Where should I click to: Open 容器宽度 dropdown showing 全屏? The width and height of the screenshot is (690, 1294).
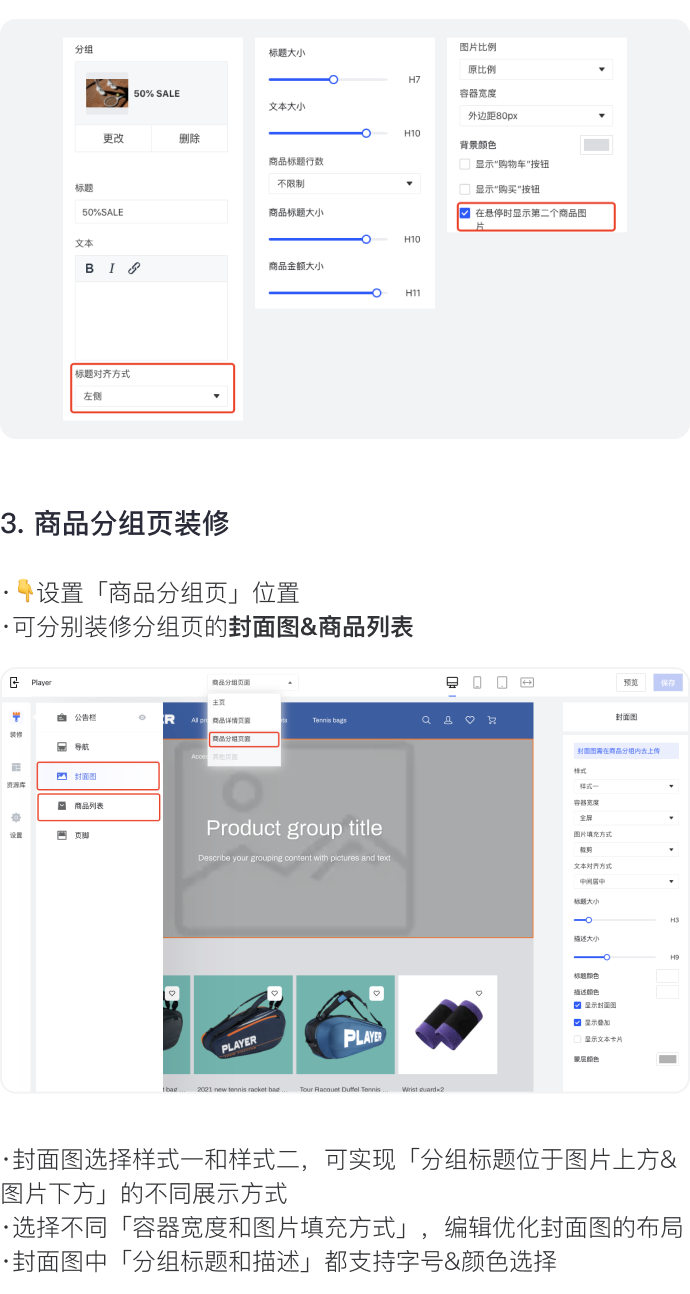point(626,818)
